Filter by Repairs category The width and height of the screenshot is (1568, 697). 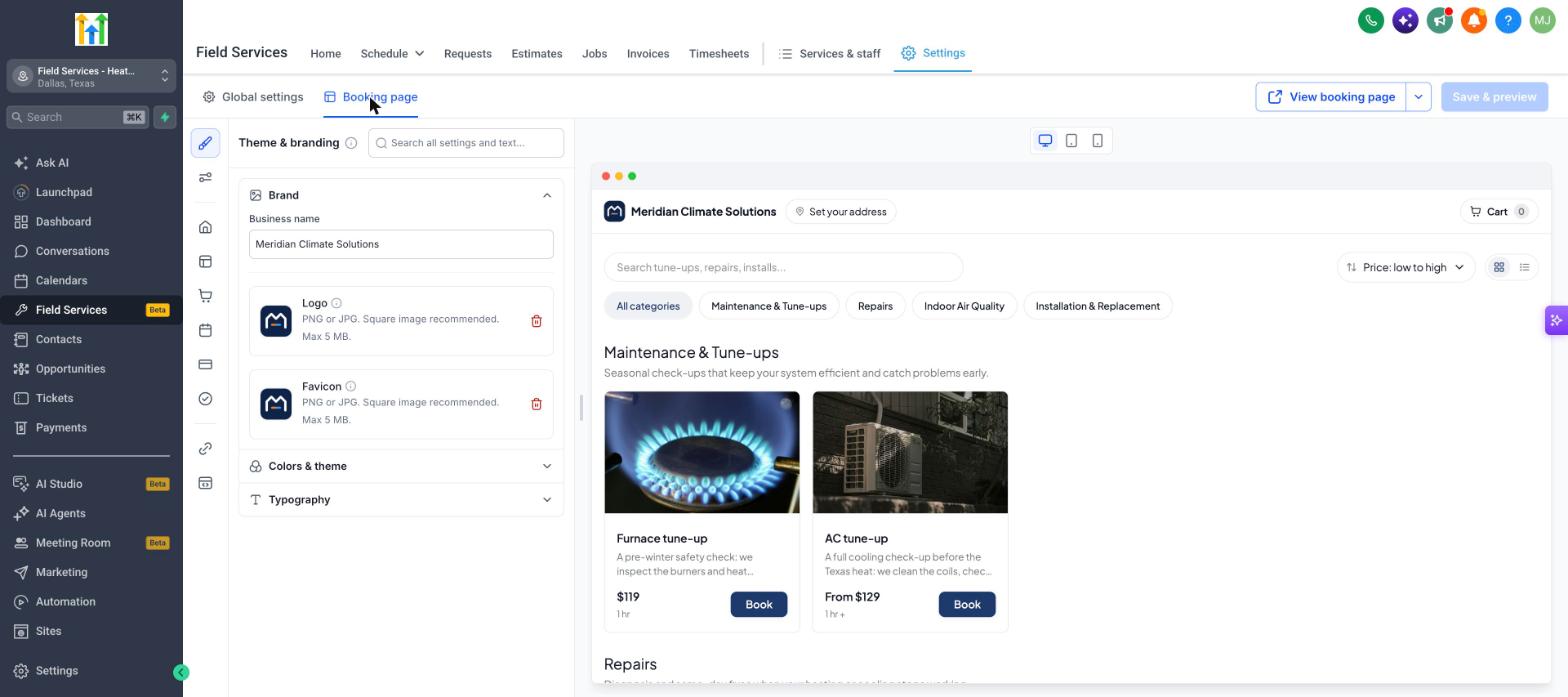(x=875, y=306)
